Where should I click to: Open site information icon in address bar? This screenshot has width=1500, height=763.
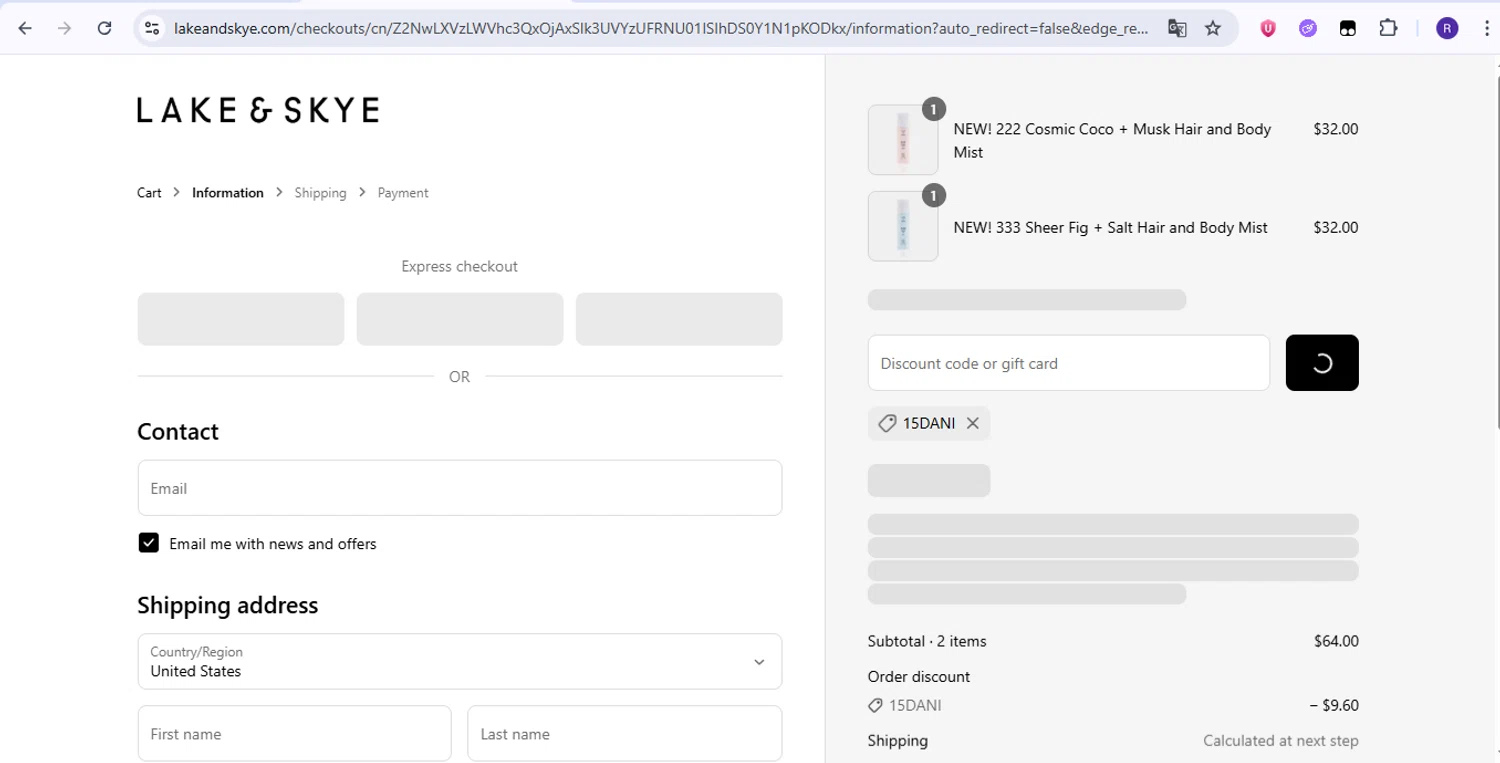pos(152,28)
